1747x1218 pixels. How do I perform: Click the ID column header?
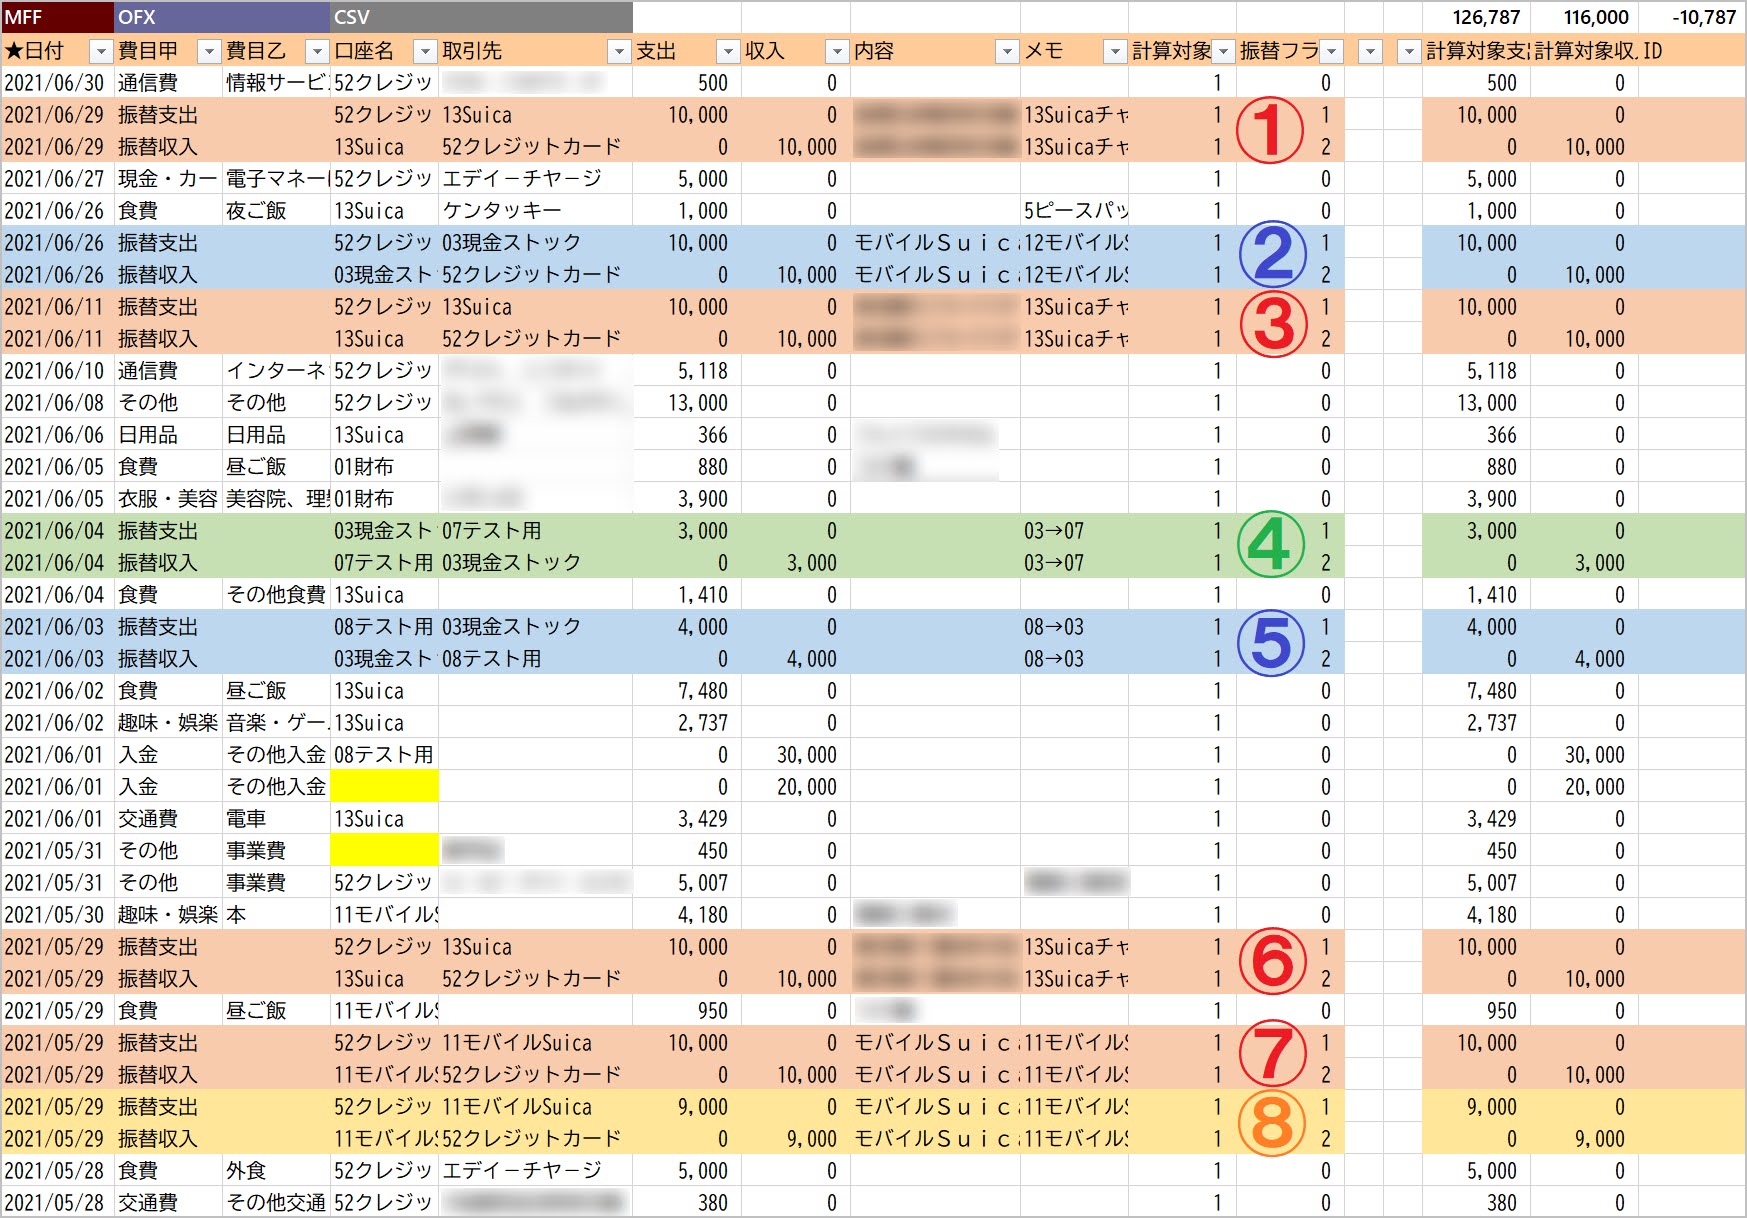1692,51
